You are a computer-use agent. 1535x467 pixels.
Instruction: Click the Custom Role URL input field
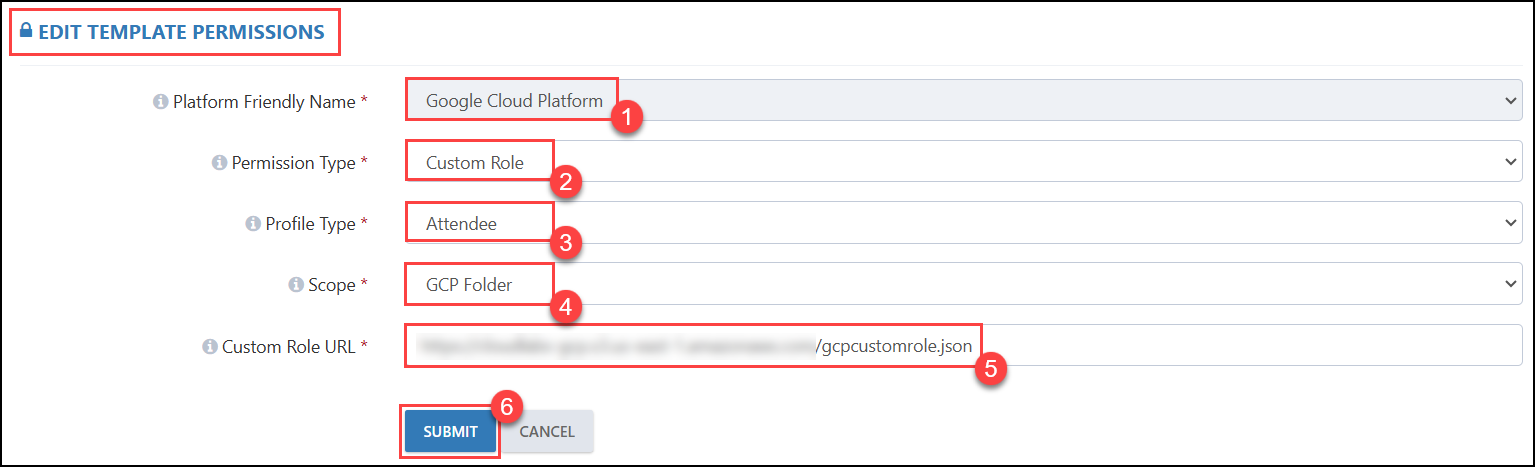click(964, 346)
